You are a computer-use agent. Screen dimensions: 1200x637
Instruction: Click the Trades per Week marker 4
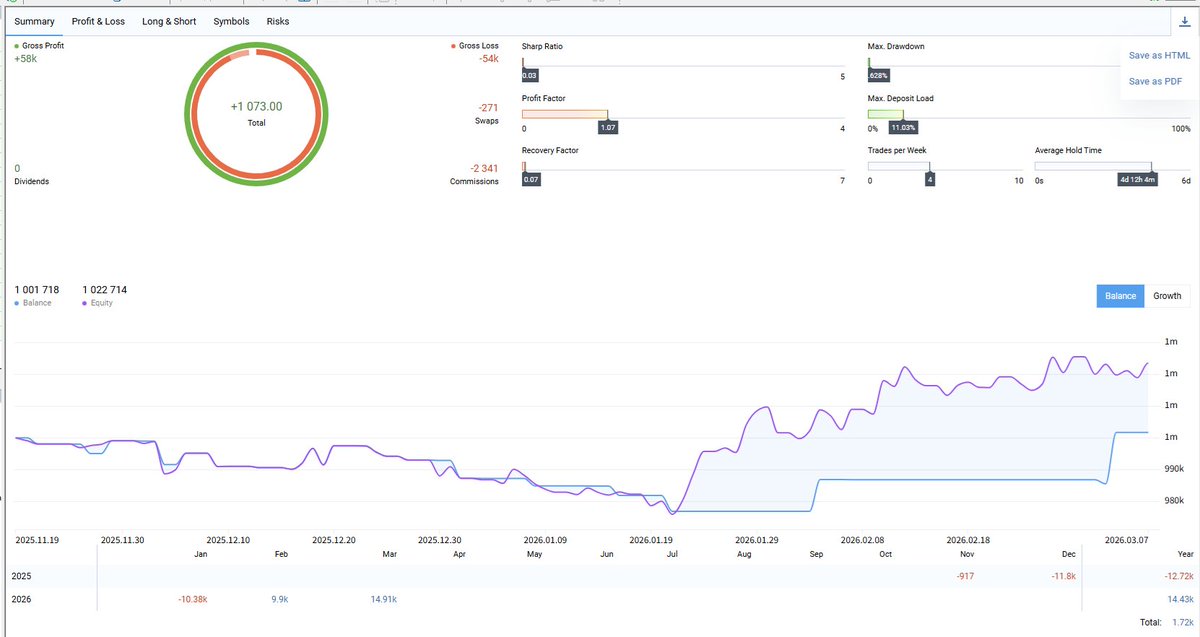tap(930, 179)
